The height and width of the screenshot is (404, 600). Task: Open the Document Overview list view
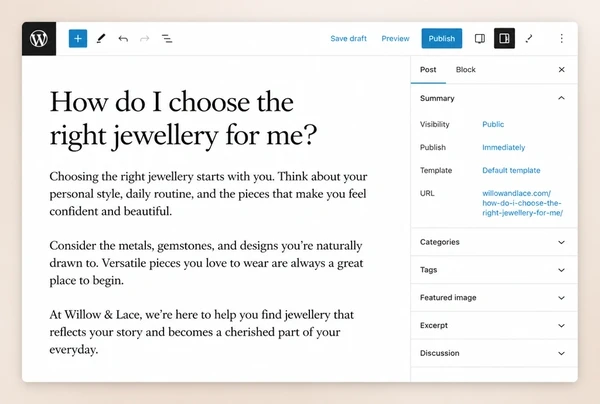167,39
